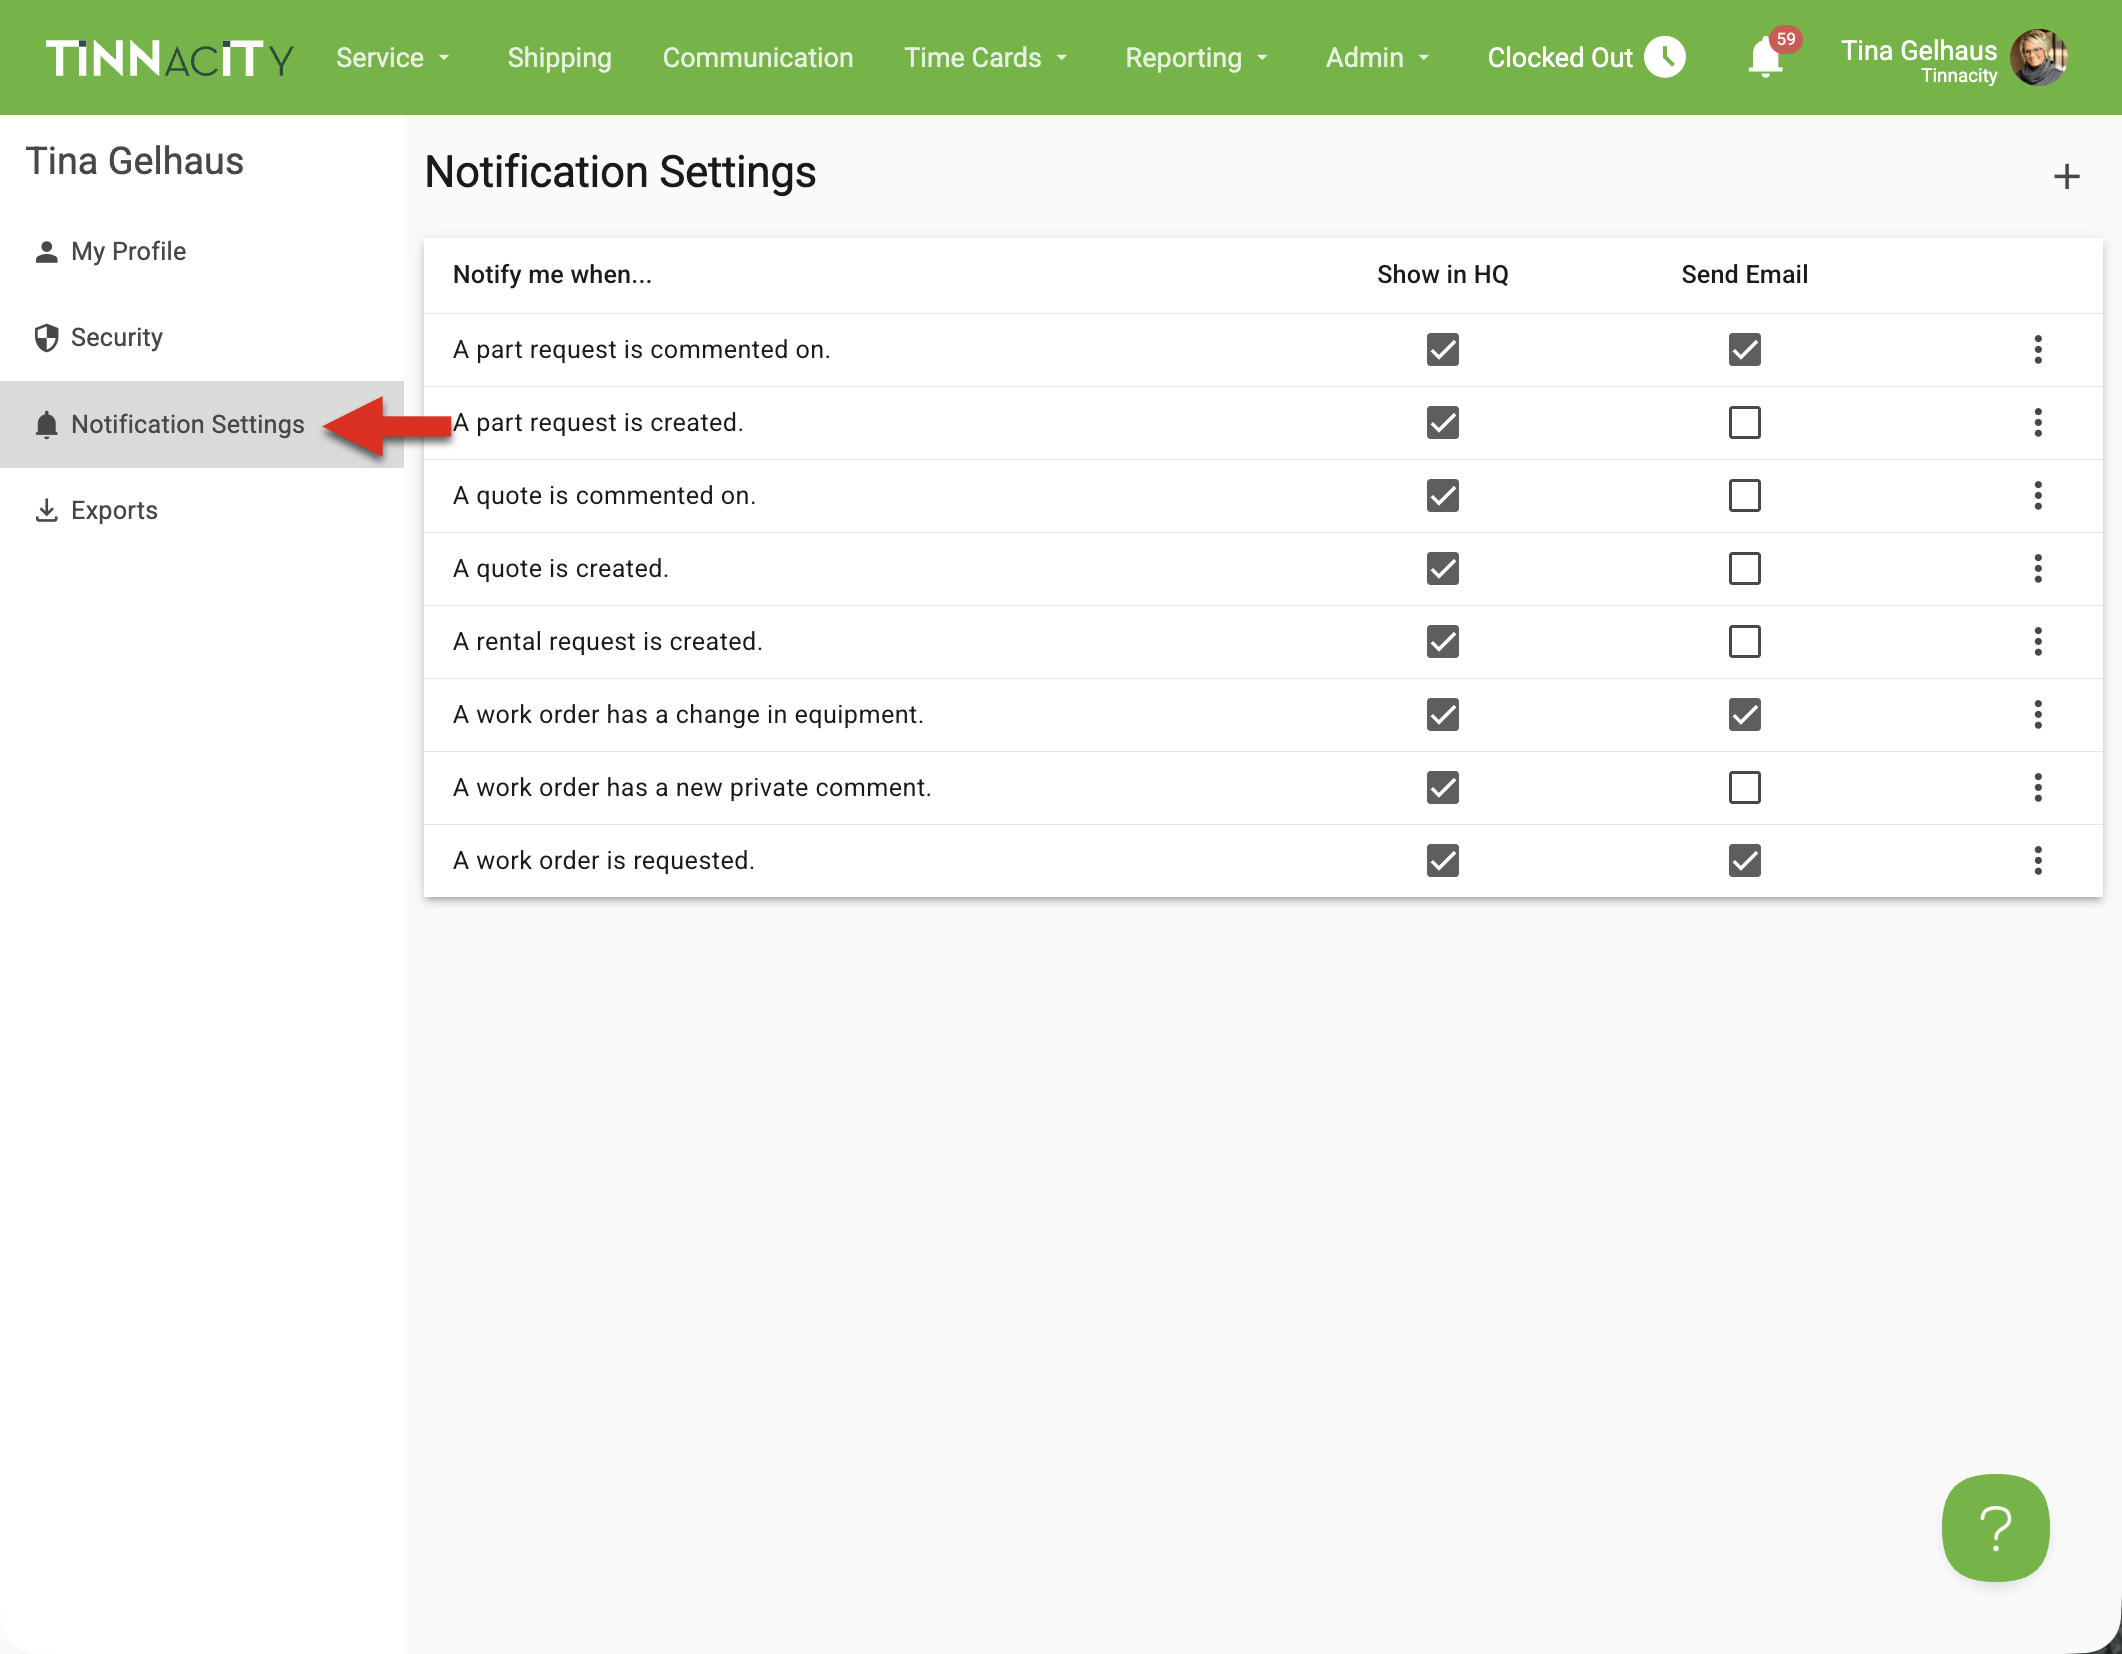The image size is (2122, 1654).
Task: Go to the Shipping page
Action: (x=559, y=58)
